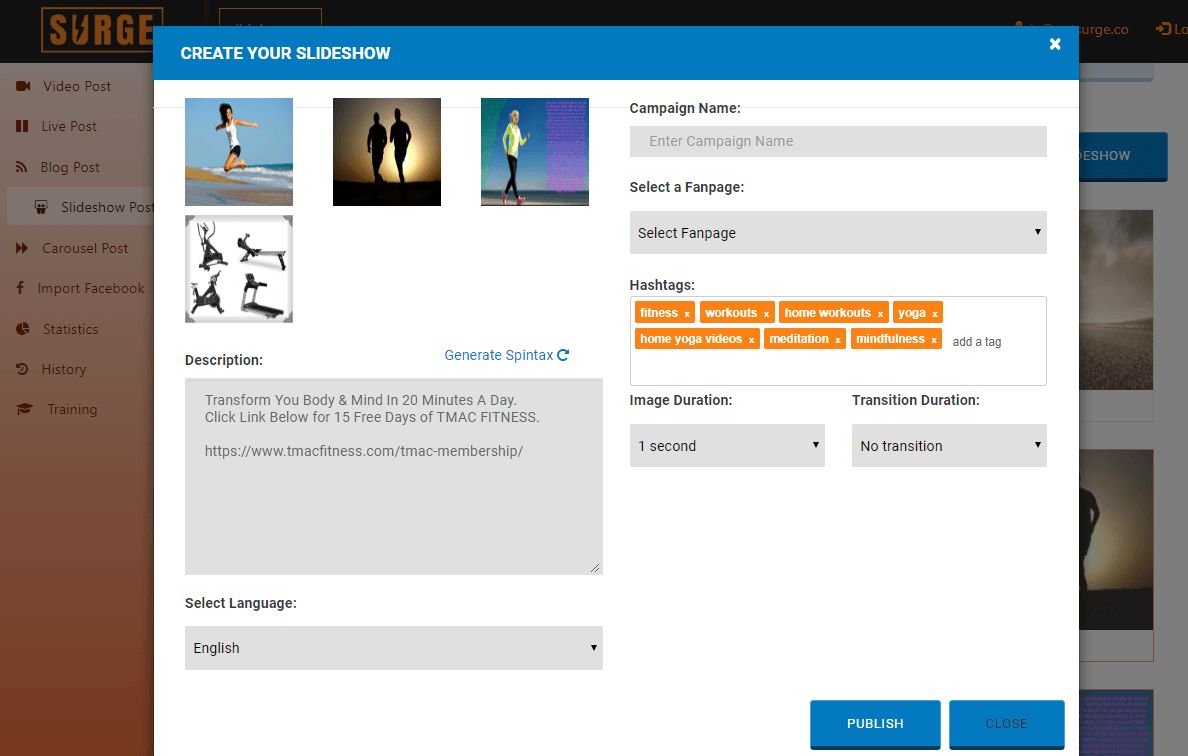Remove the yoga hashtag

tap(935, 314)
